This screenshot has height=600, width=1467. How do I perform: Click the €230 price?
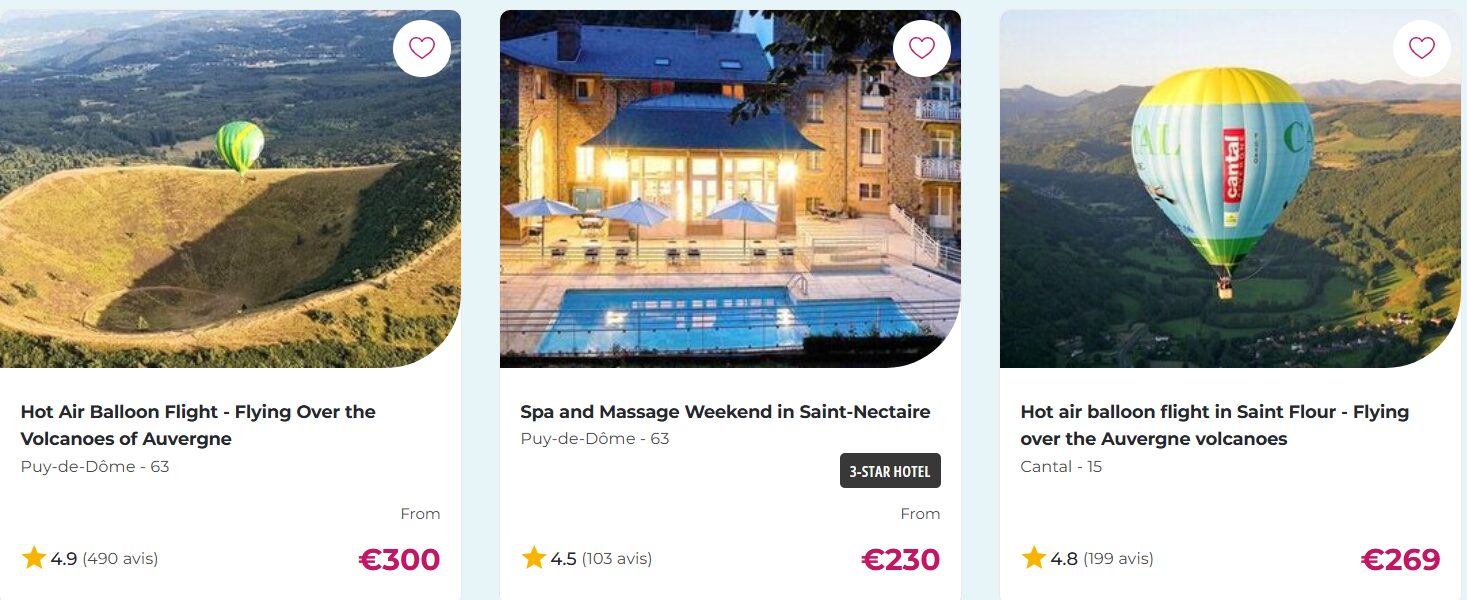point(900,560)
